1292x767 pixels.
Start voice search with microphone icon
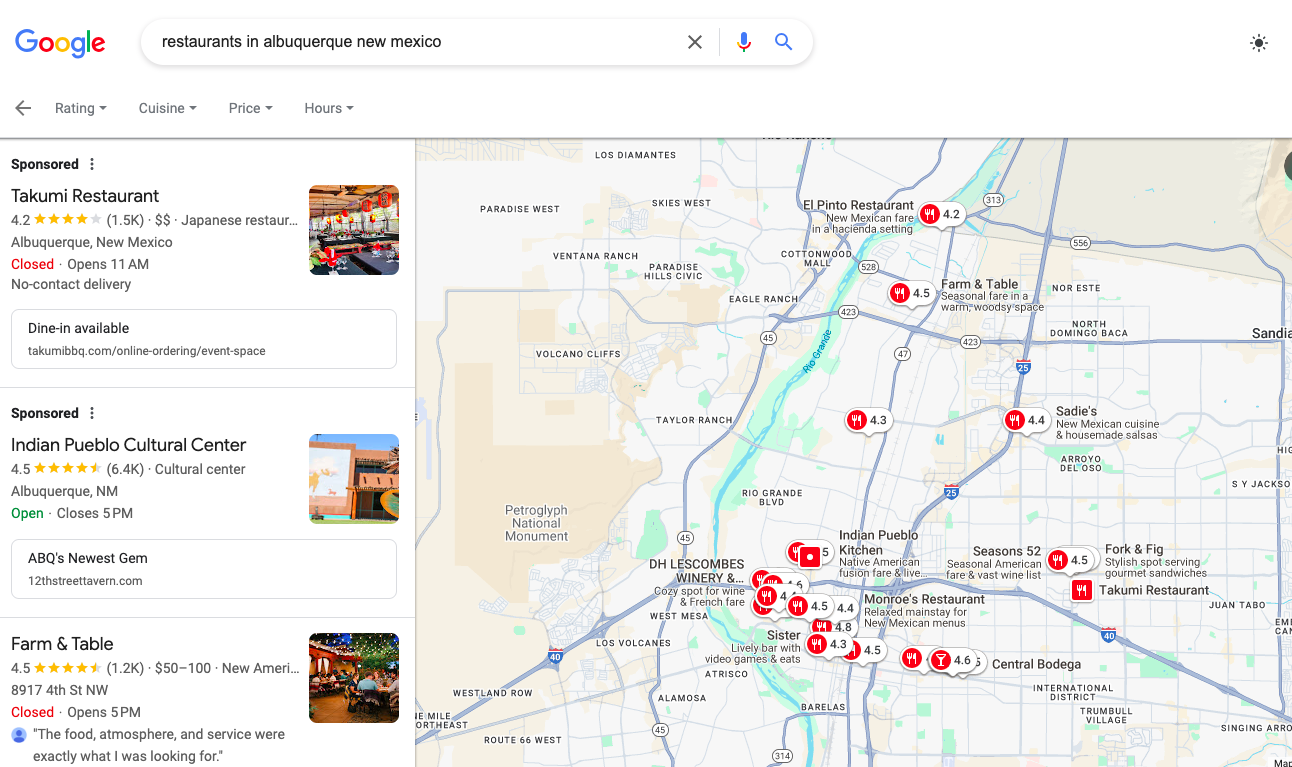[x=744, y=42]
